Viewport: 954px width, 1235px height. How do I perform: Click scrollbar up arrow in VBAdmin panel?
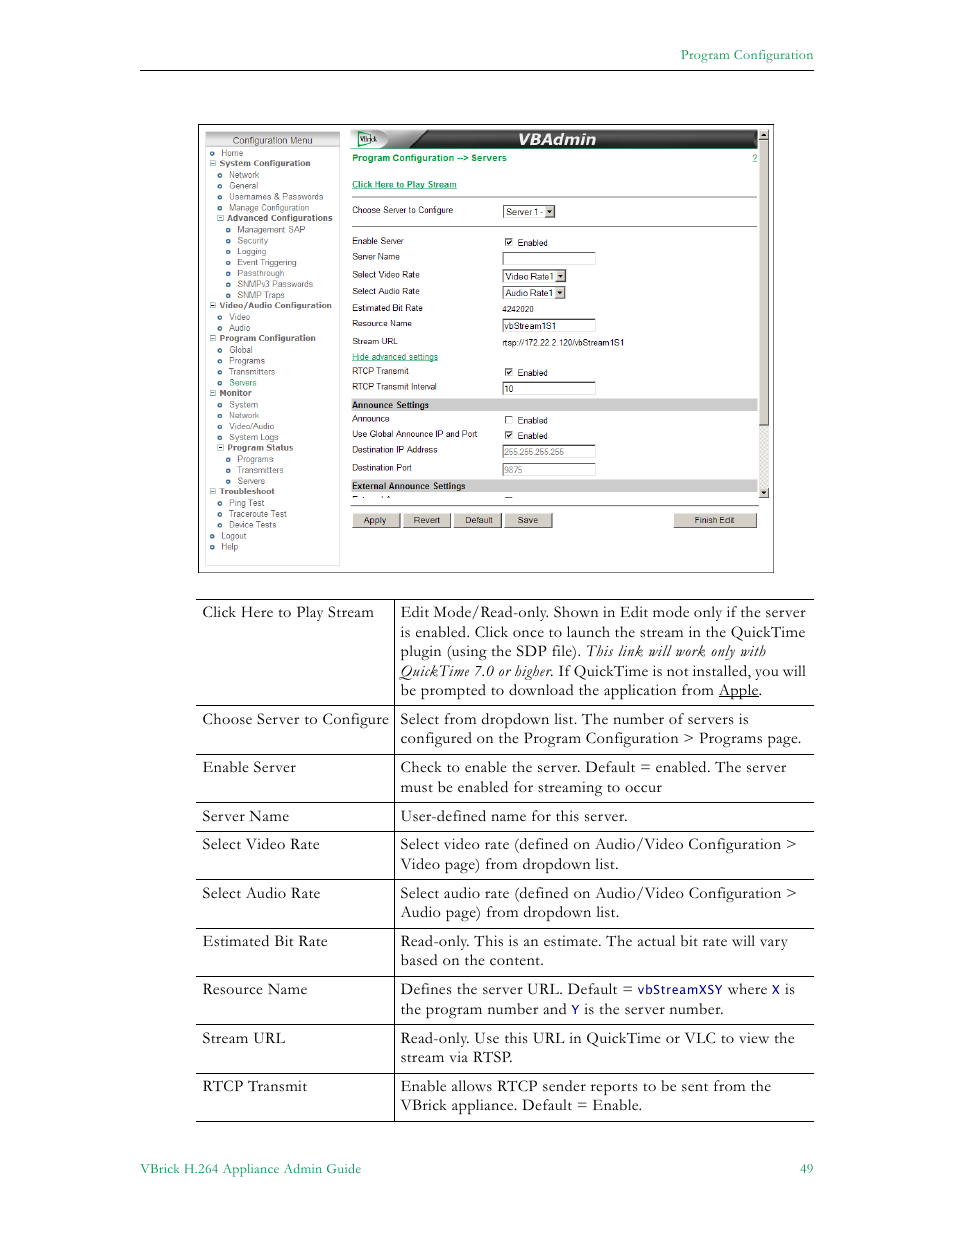pyautogui.click(x=764, y=135)
